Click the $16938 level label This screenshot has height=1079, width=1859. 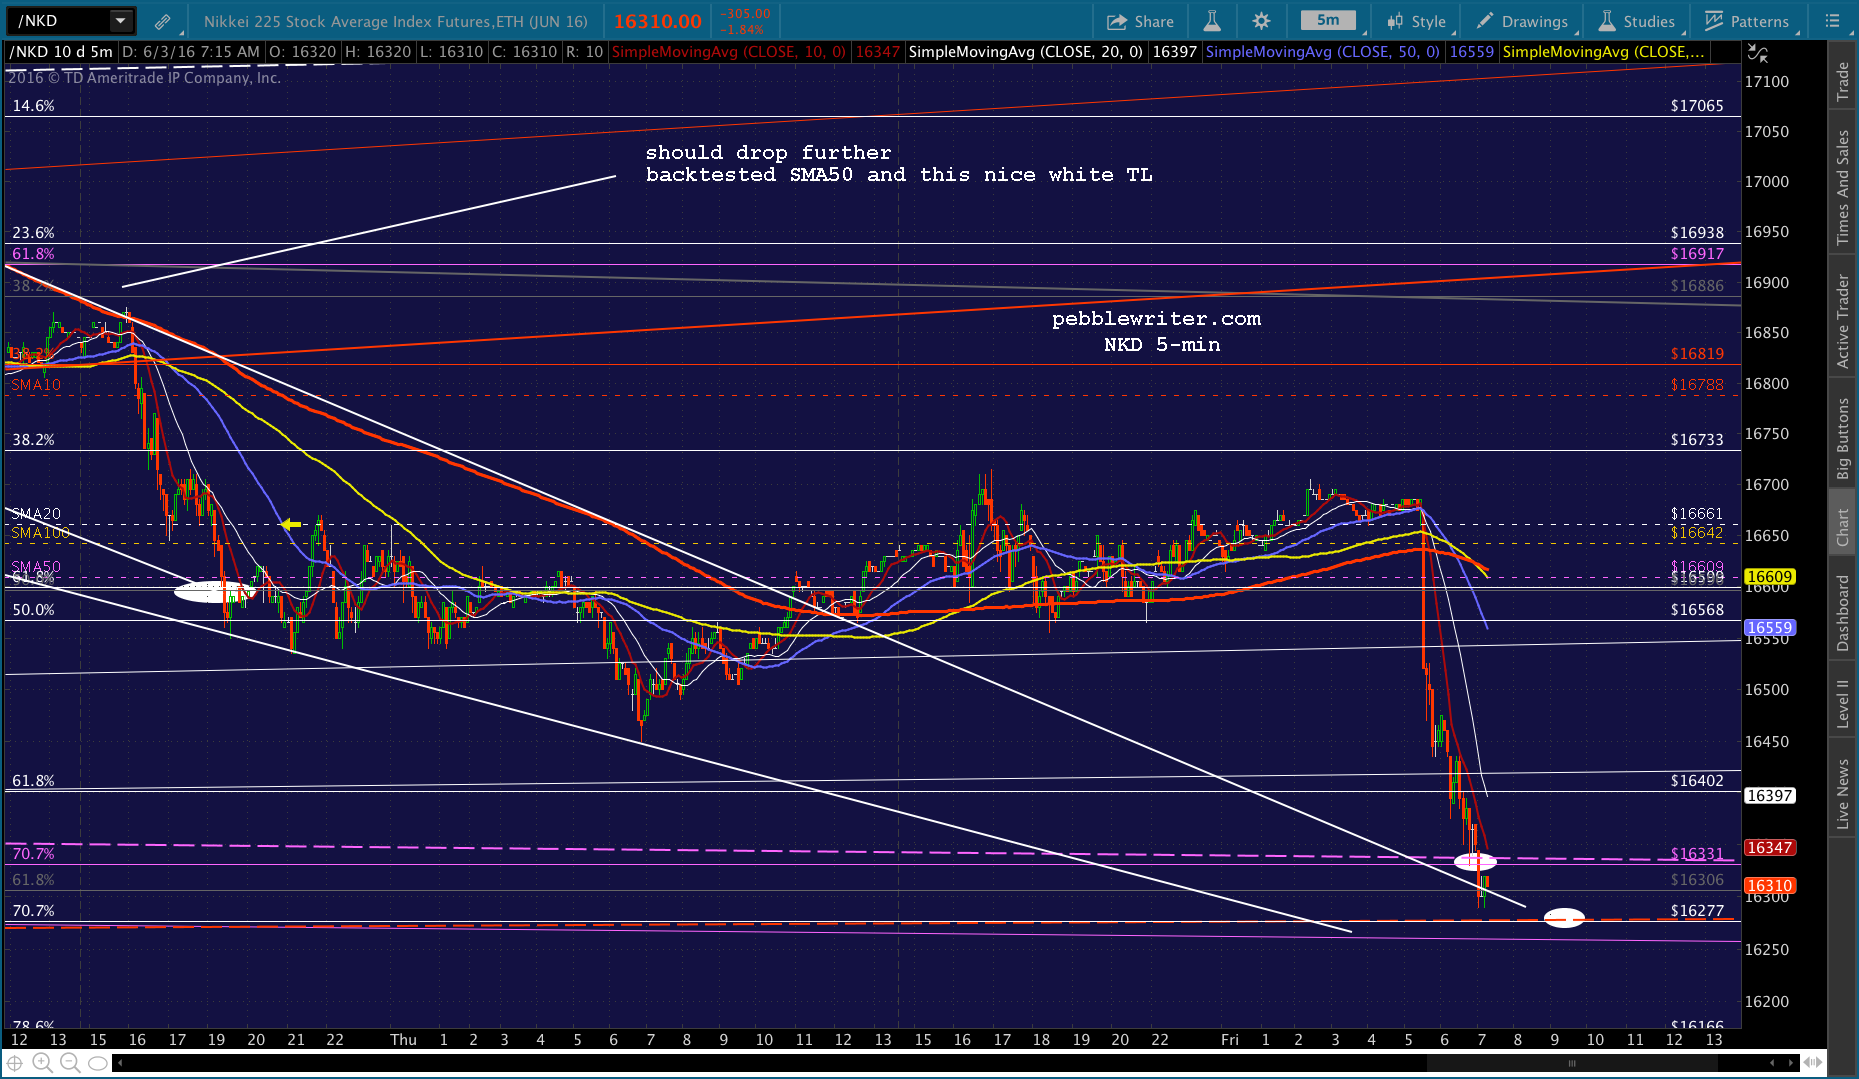(1697, 233)
